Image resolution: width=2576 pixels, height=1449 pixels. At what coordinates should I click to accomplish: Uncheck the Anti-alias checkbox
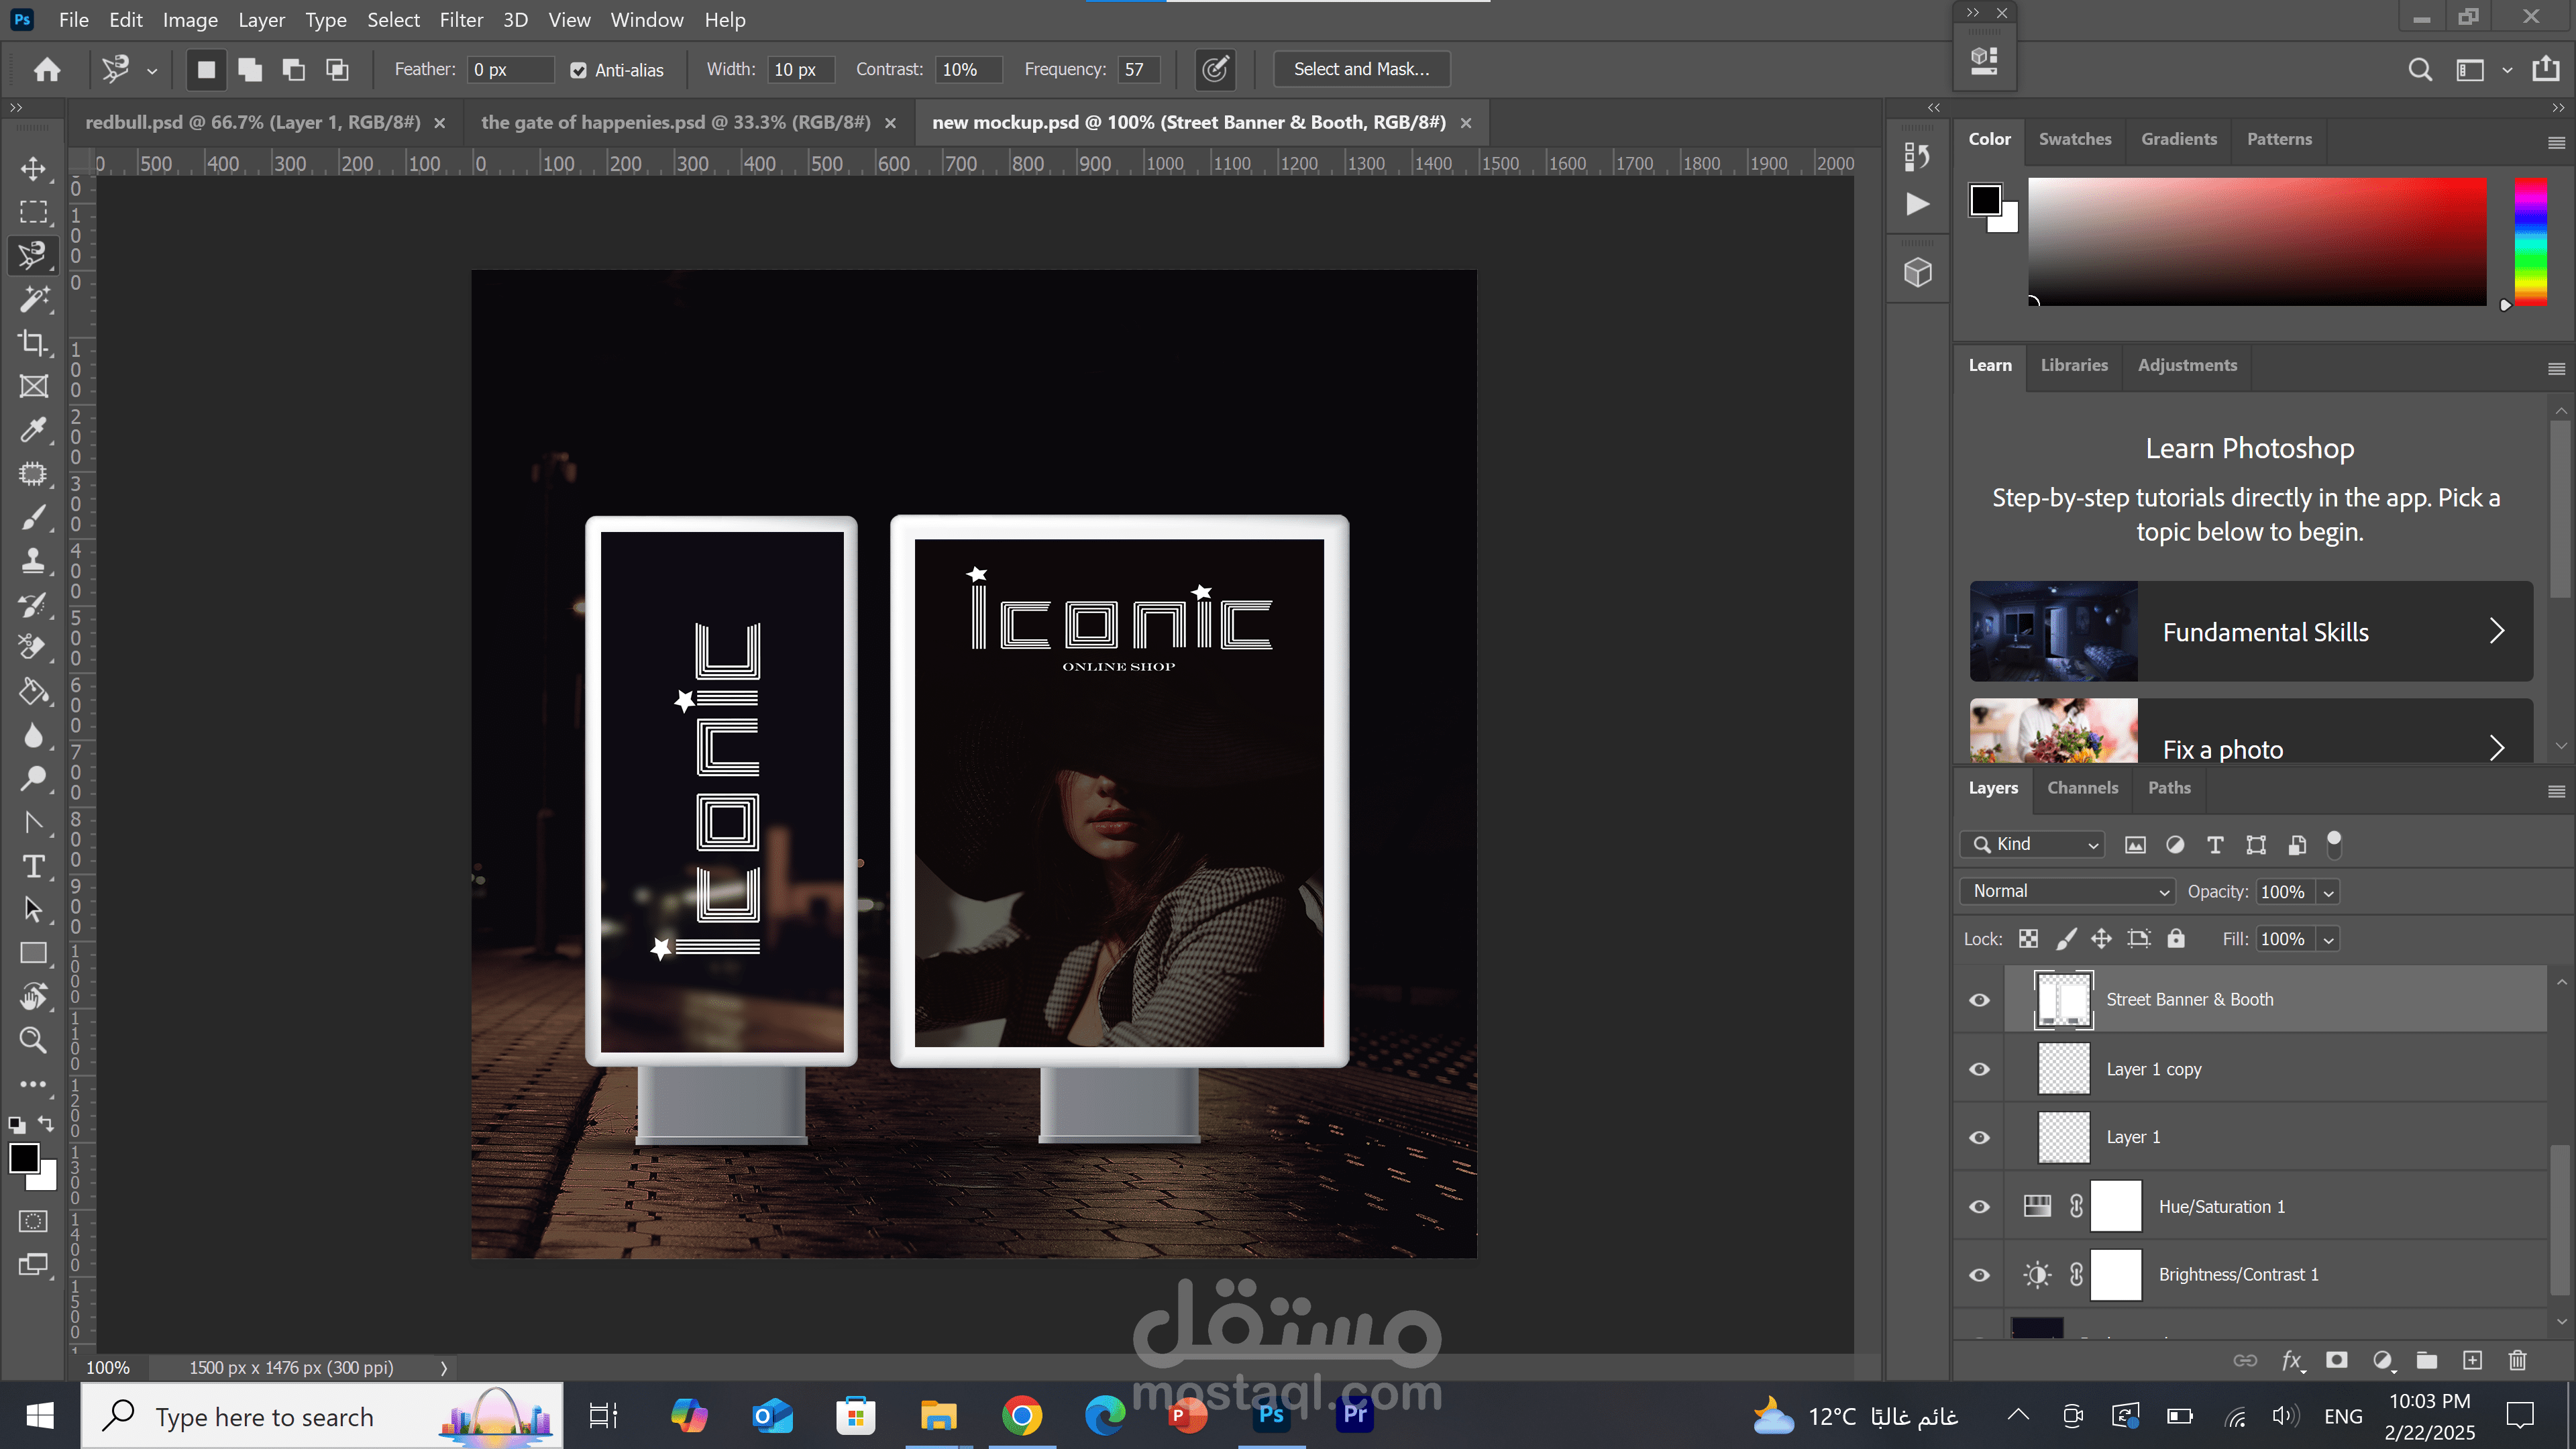[x=578, y=70]
